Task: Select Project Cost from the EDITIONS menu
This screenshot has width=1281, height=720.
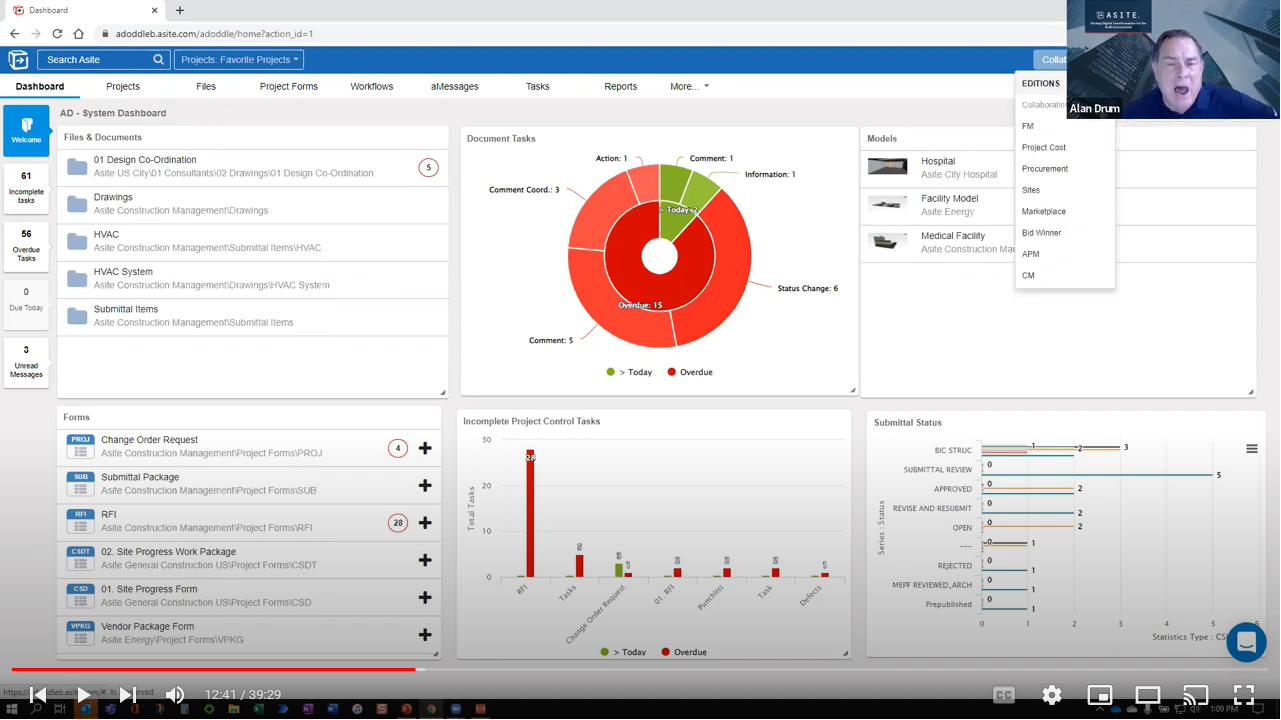Action: 1044,147
